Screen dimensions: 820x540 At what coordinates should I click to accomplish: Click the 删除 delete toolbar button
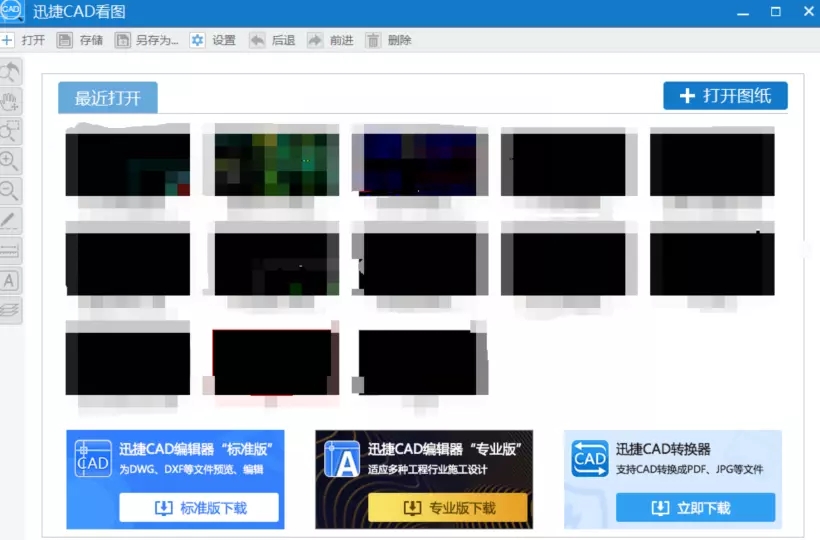coord(388,40)
